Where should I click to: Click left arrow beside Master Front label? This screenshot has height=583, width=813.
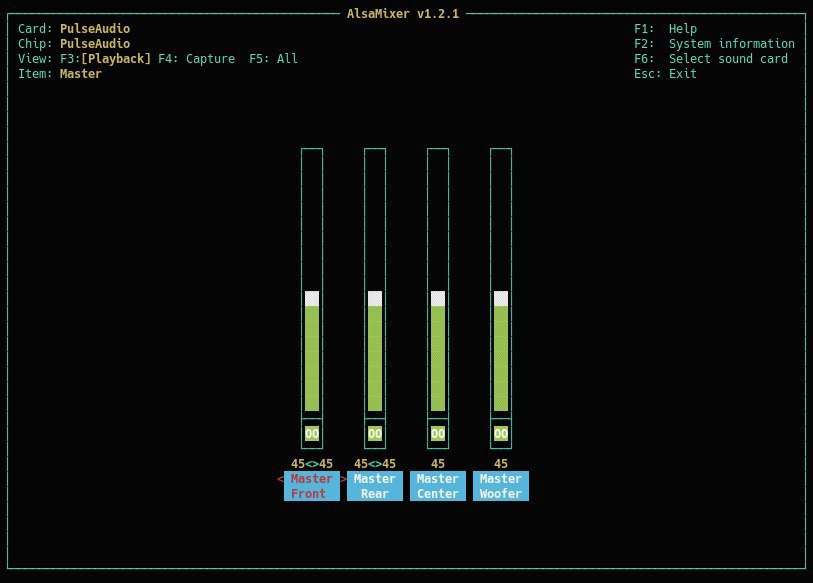tap(281, 479)
